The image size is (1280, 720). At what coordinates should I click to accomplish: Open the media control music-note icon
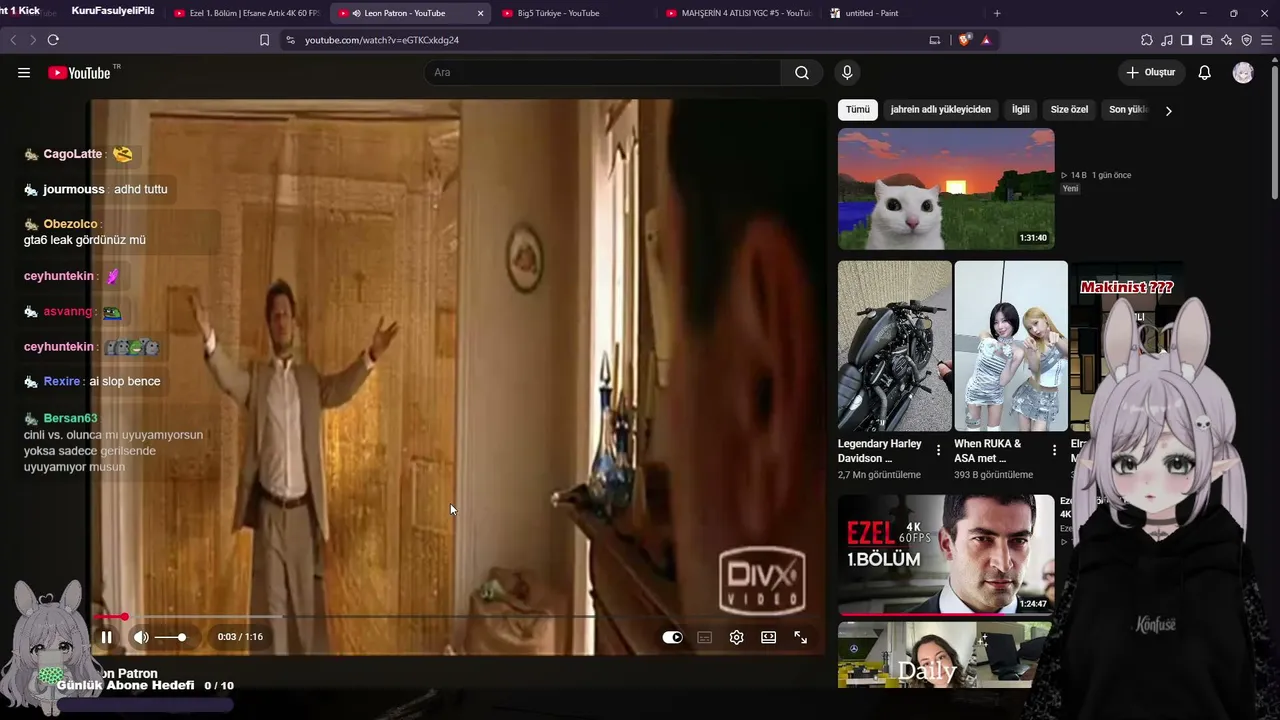tap(1167, 40)
